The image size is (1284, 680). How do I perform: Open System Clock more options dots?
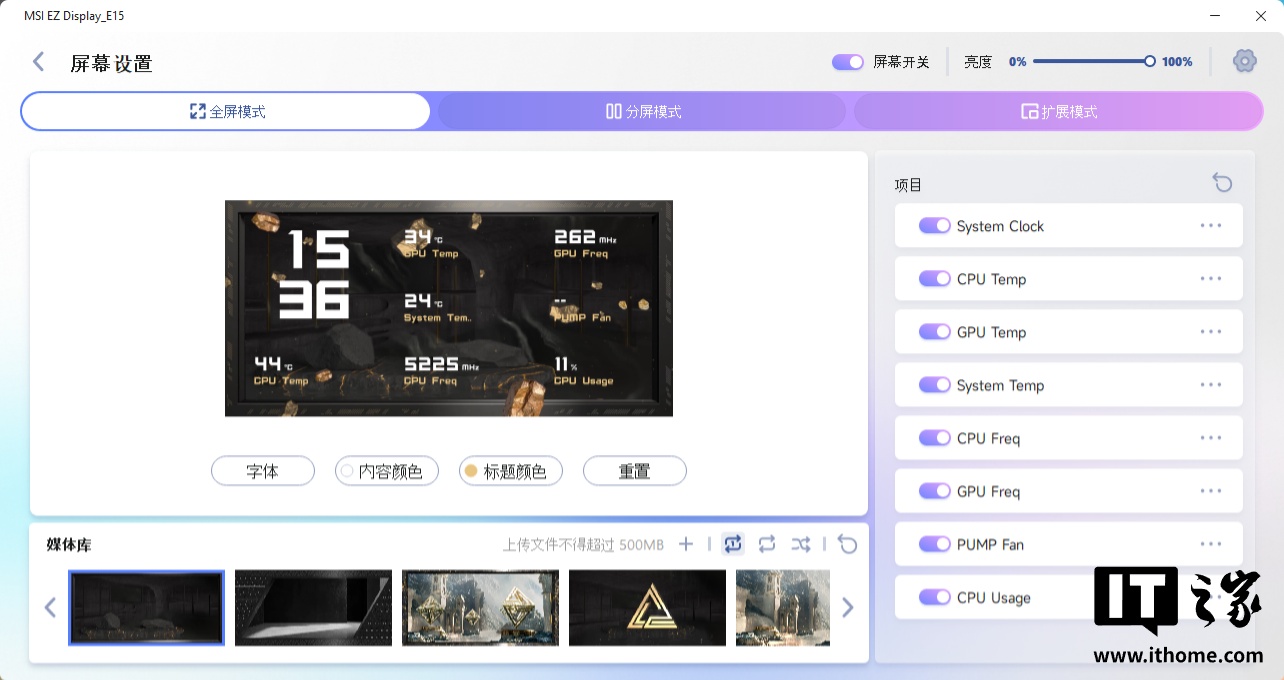point(1211,226)
